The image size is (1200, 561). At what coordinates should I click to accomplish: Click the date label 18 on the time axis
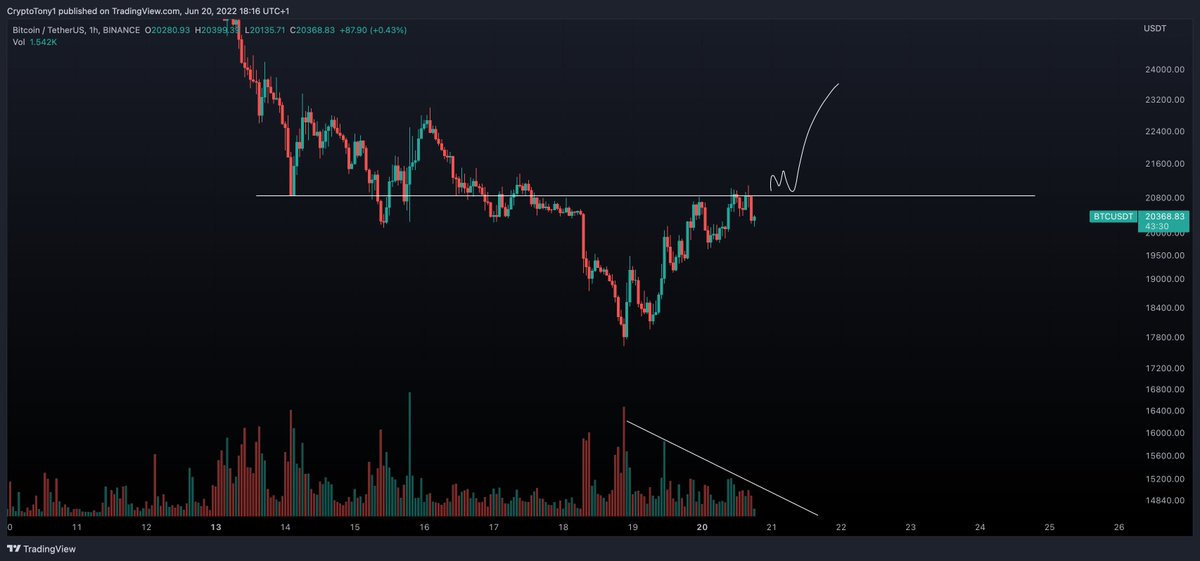[x=563, y=527]
